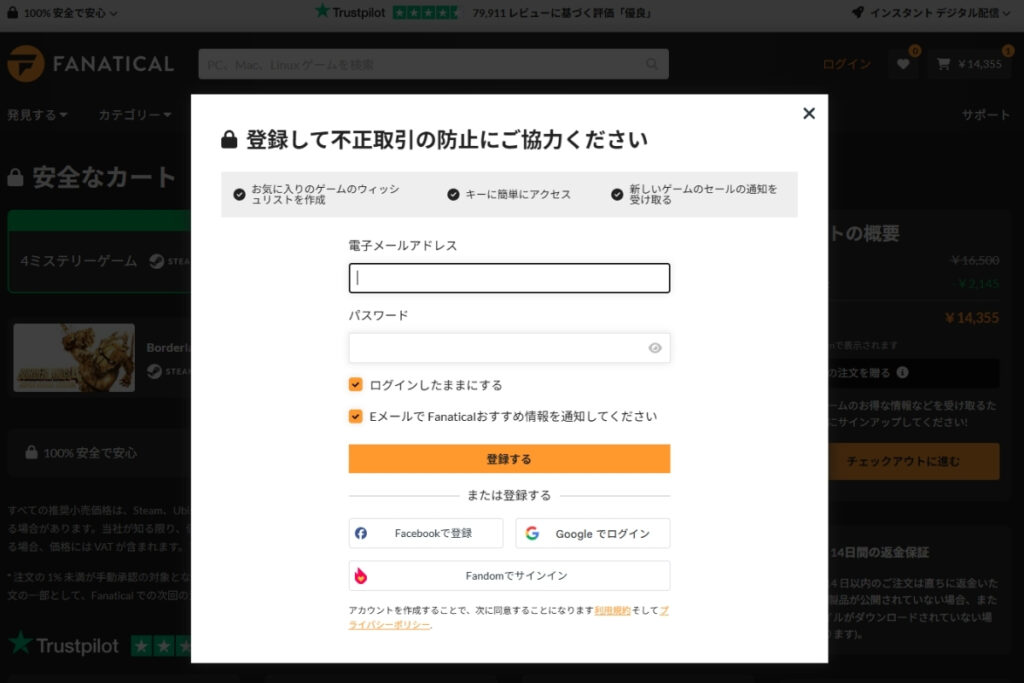Viewport: 1024px width, 683px height.
Task: Click the lock icon next to 安全なカート heading
Action: pyautogui.click(x=16, y=177)
